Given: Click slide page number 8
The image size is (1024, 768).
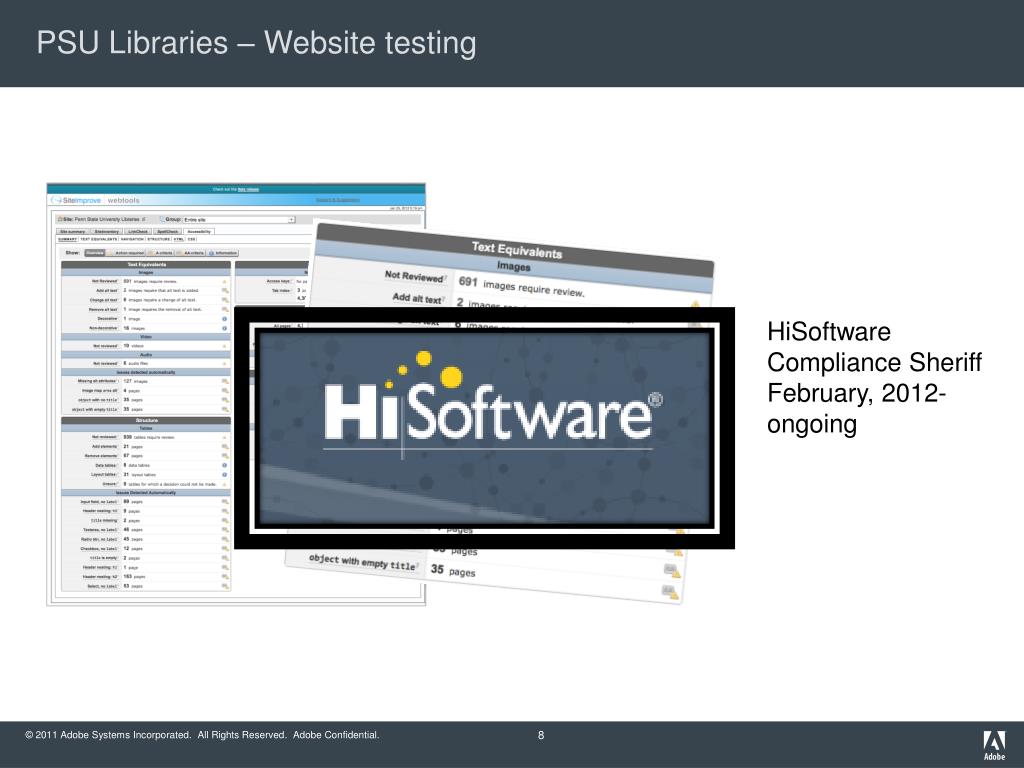Looking at the screenshot, I should click(541, 735).
